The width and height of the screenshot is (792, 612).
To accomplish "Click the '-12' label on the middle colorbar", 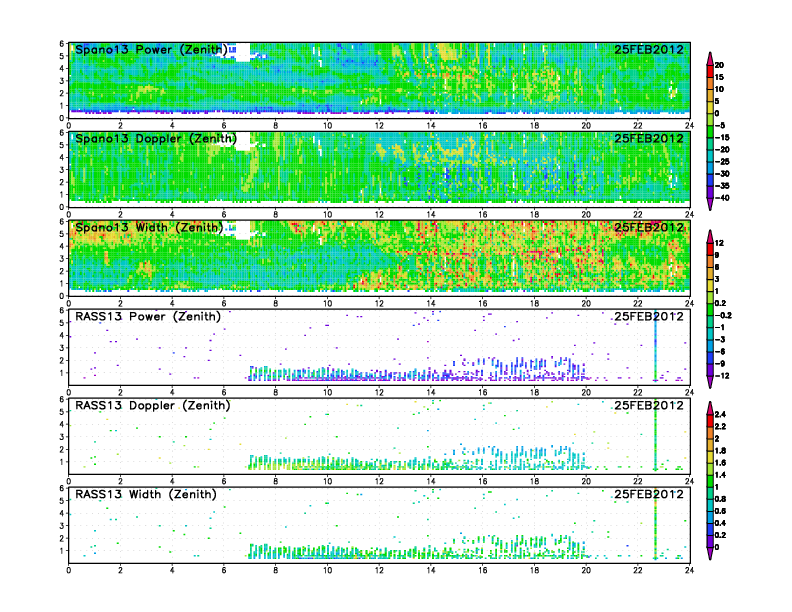I will coord(722,376).
